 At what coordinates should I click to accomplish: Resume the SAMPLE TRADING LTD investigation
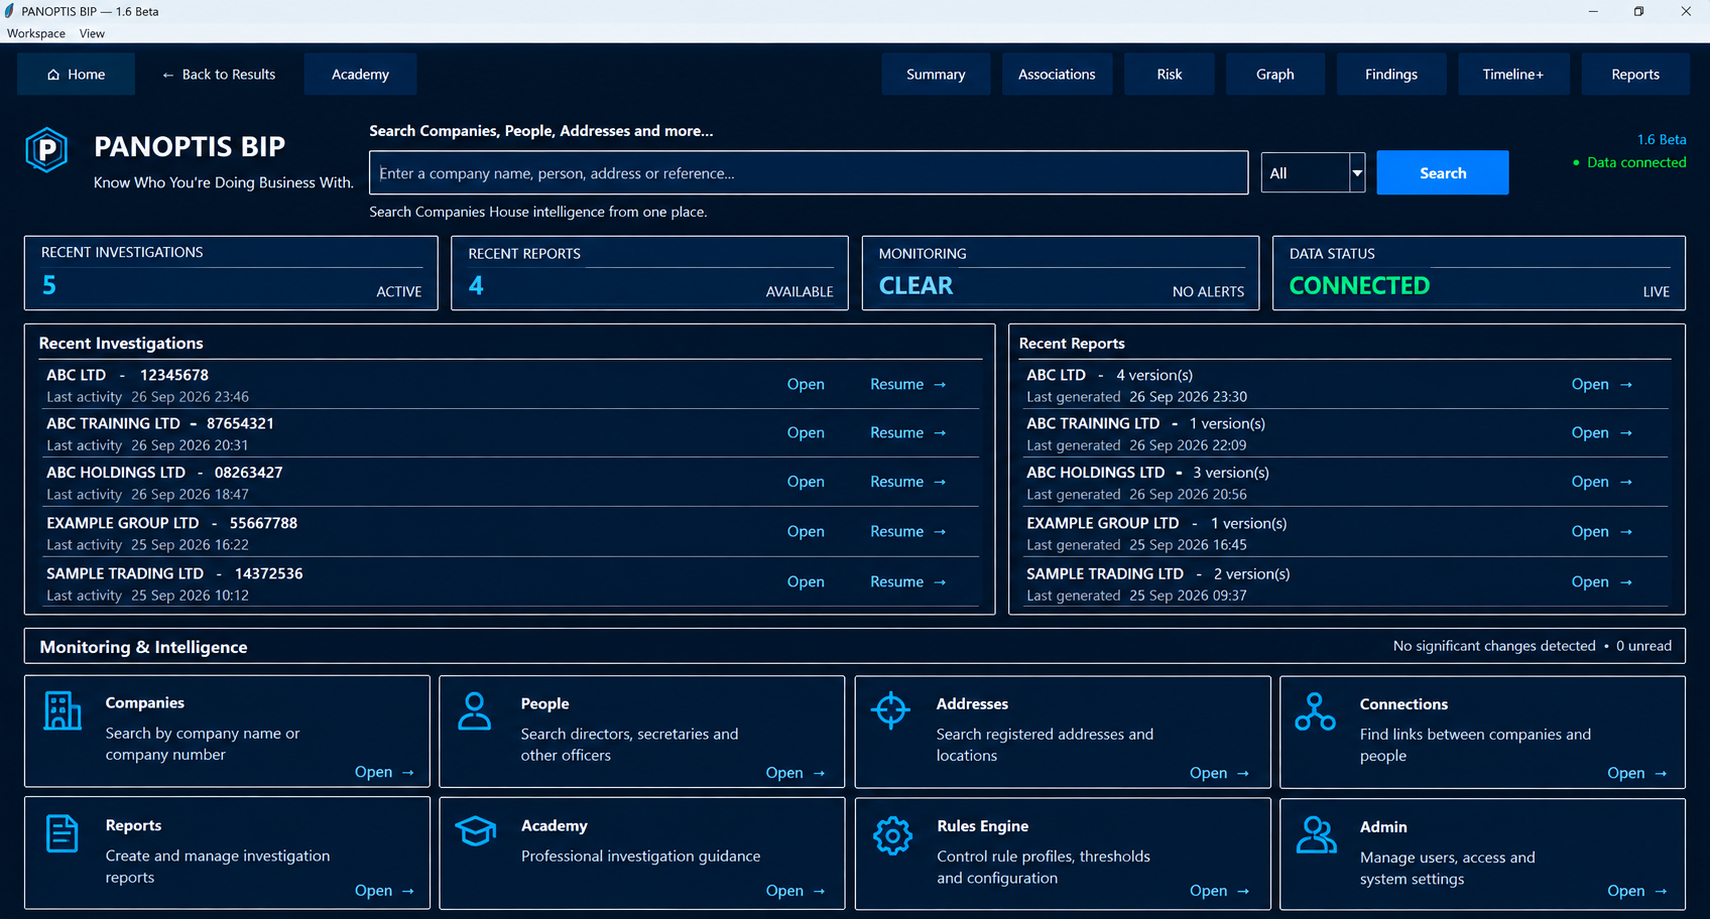[908, 581]
